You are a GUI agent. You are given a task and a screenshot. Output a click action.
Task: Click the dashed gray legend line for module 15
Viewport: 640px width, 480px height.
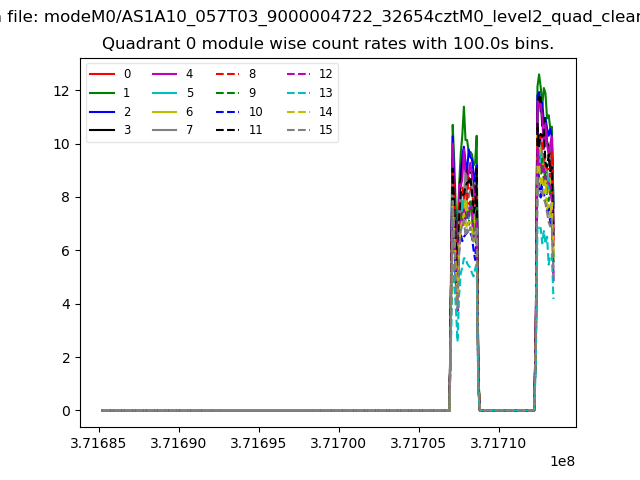[299, 130]
